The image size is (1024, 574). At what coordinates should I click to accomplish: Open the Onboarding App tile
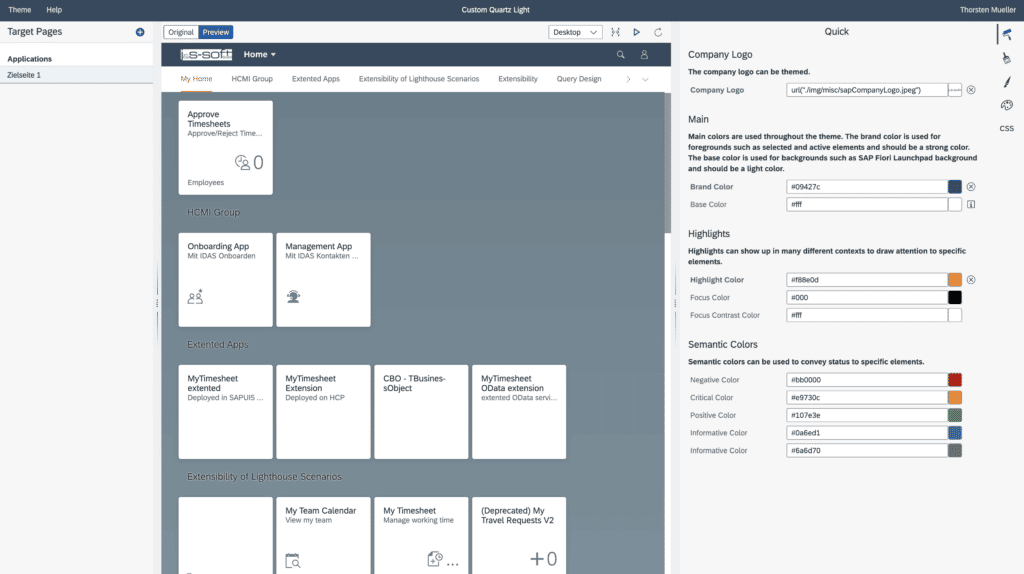pos(225,279)
